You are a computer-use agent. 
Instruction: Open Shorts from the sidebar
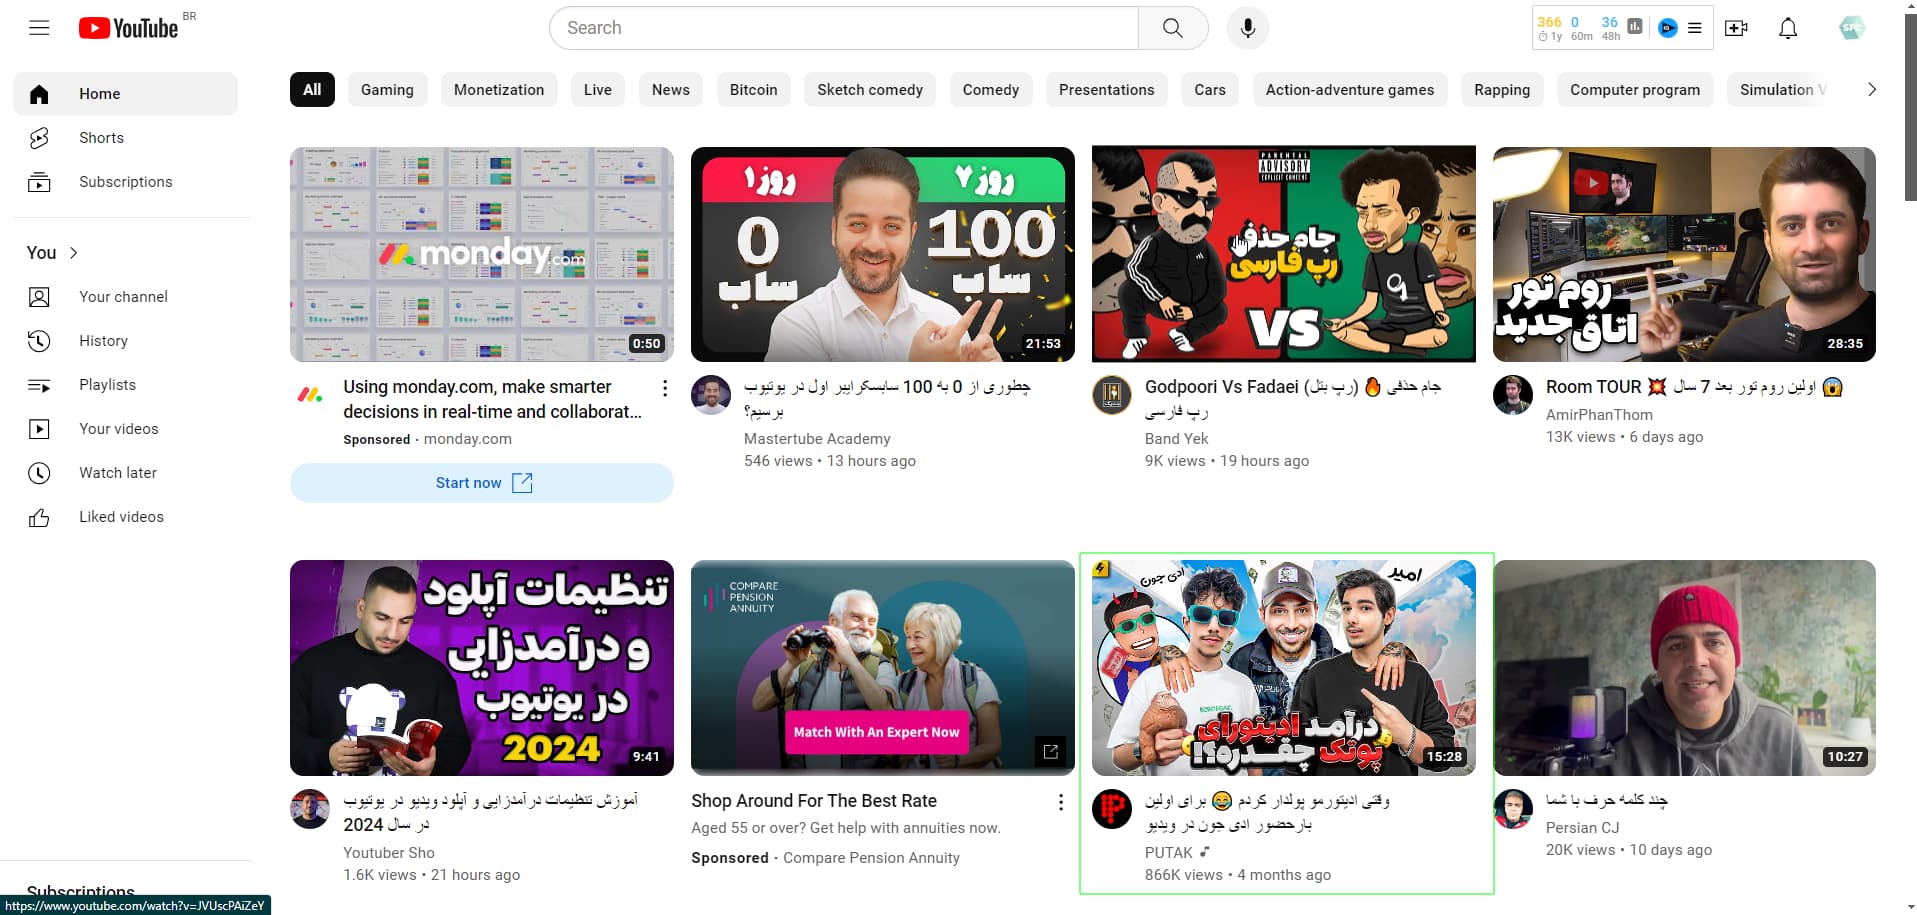pos(101,138)
